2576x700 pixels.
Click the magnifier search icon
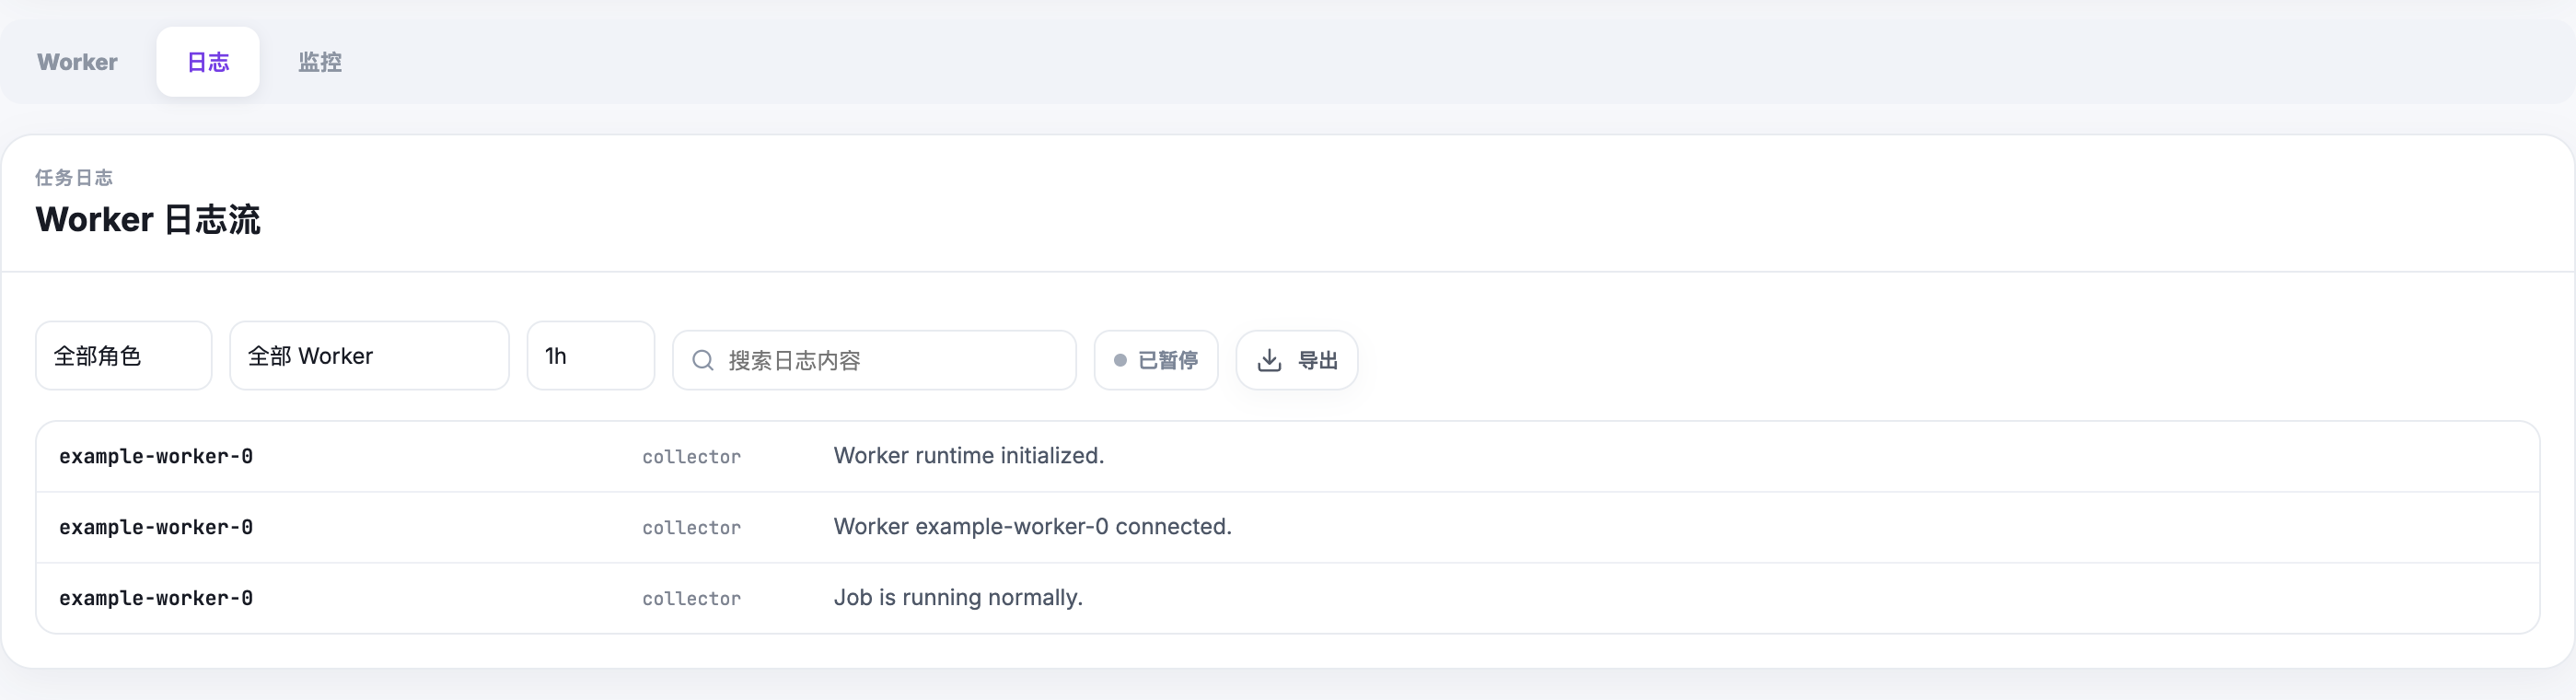pyautogui.click(x=703, y=360)
